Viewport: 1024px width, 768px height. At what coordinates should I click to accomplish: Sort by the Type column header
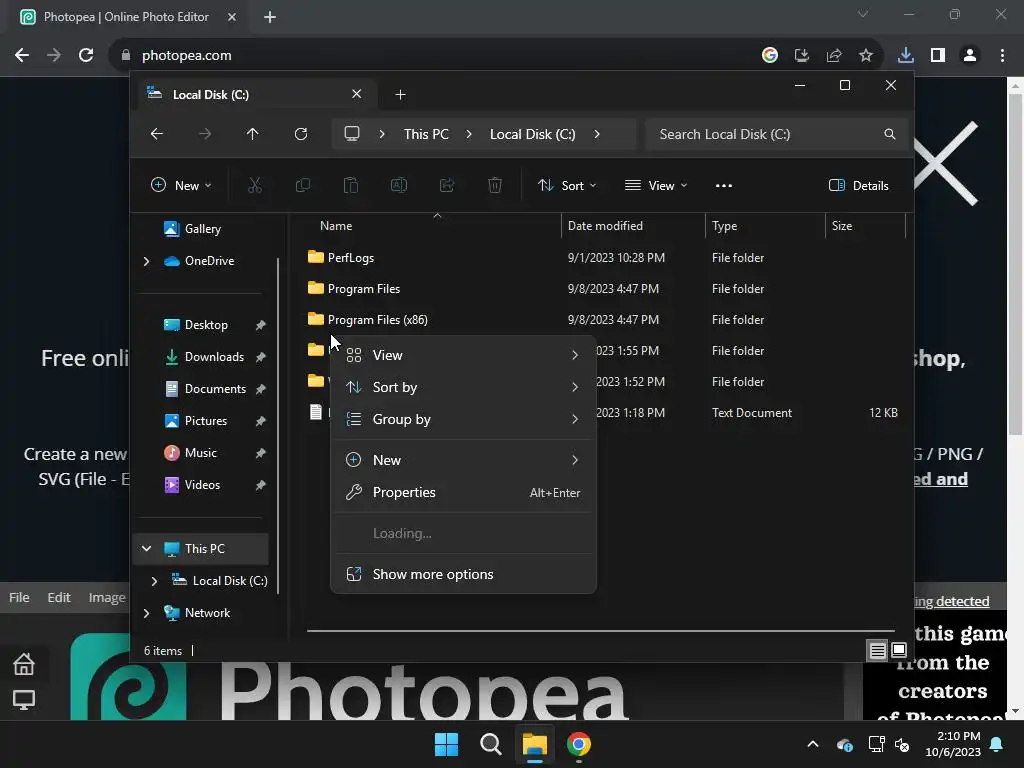tap(765, 226)
